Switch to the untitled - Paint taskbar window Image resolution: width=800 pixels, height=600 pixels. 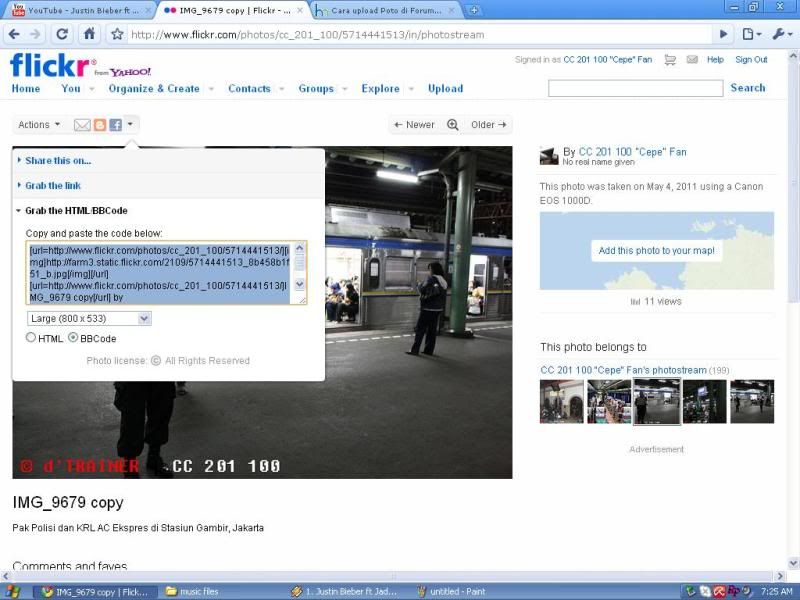tap(451, 592)
